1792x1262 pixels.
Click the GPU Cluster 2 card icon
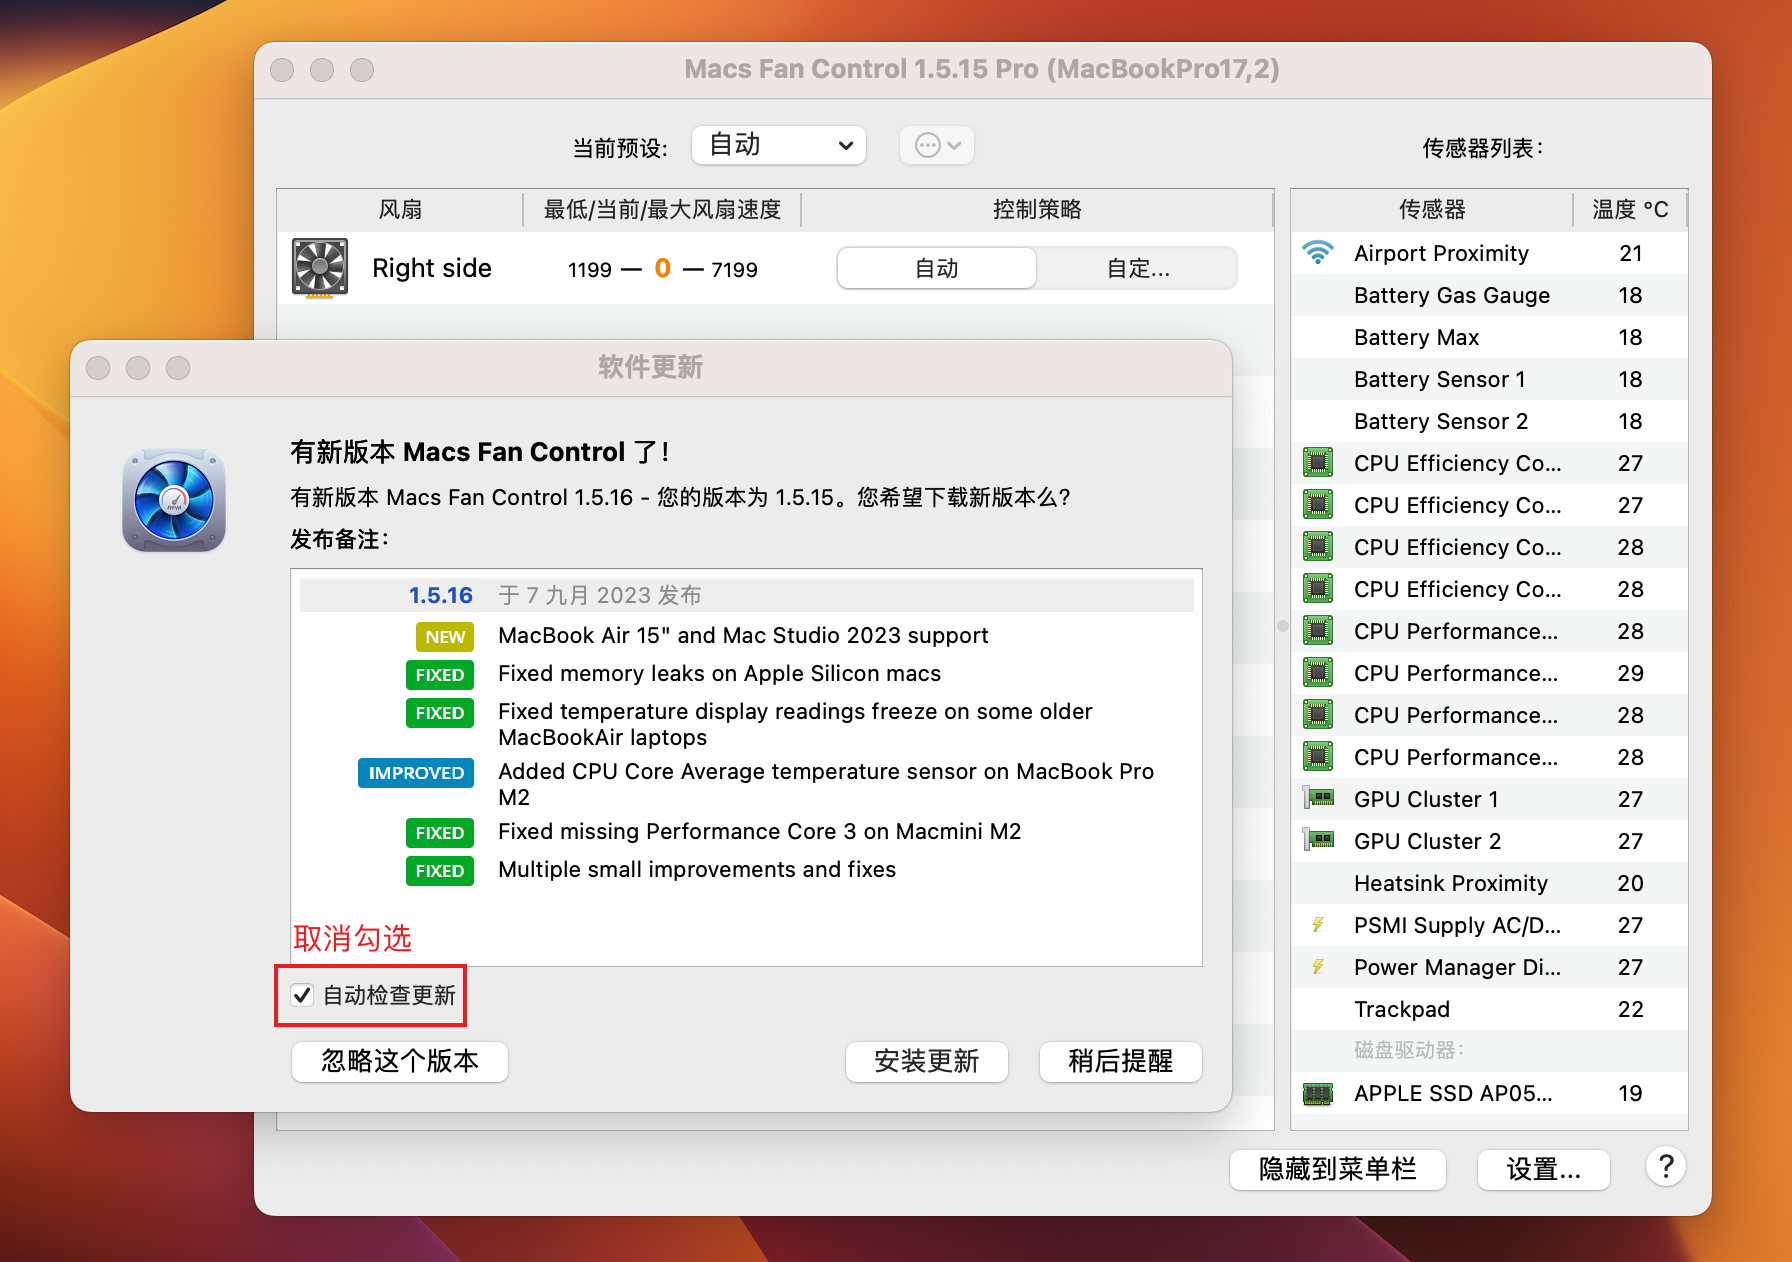pyautogui.click(x=1319, y=840)
